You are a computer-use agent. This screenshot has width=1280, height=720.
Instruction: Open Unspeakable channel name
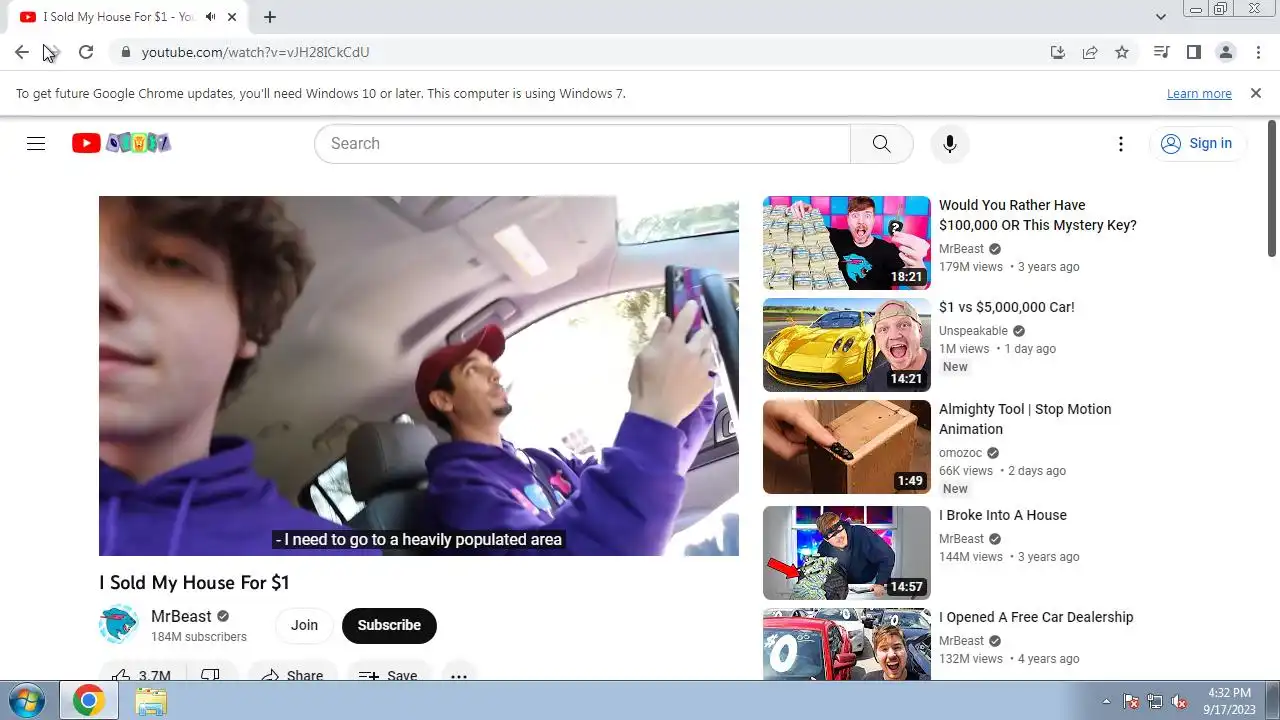click(x=973, y=331)
